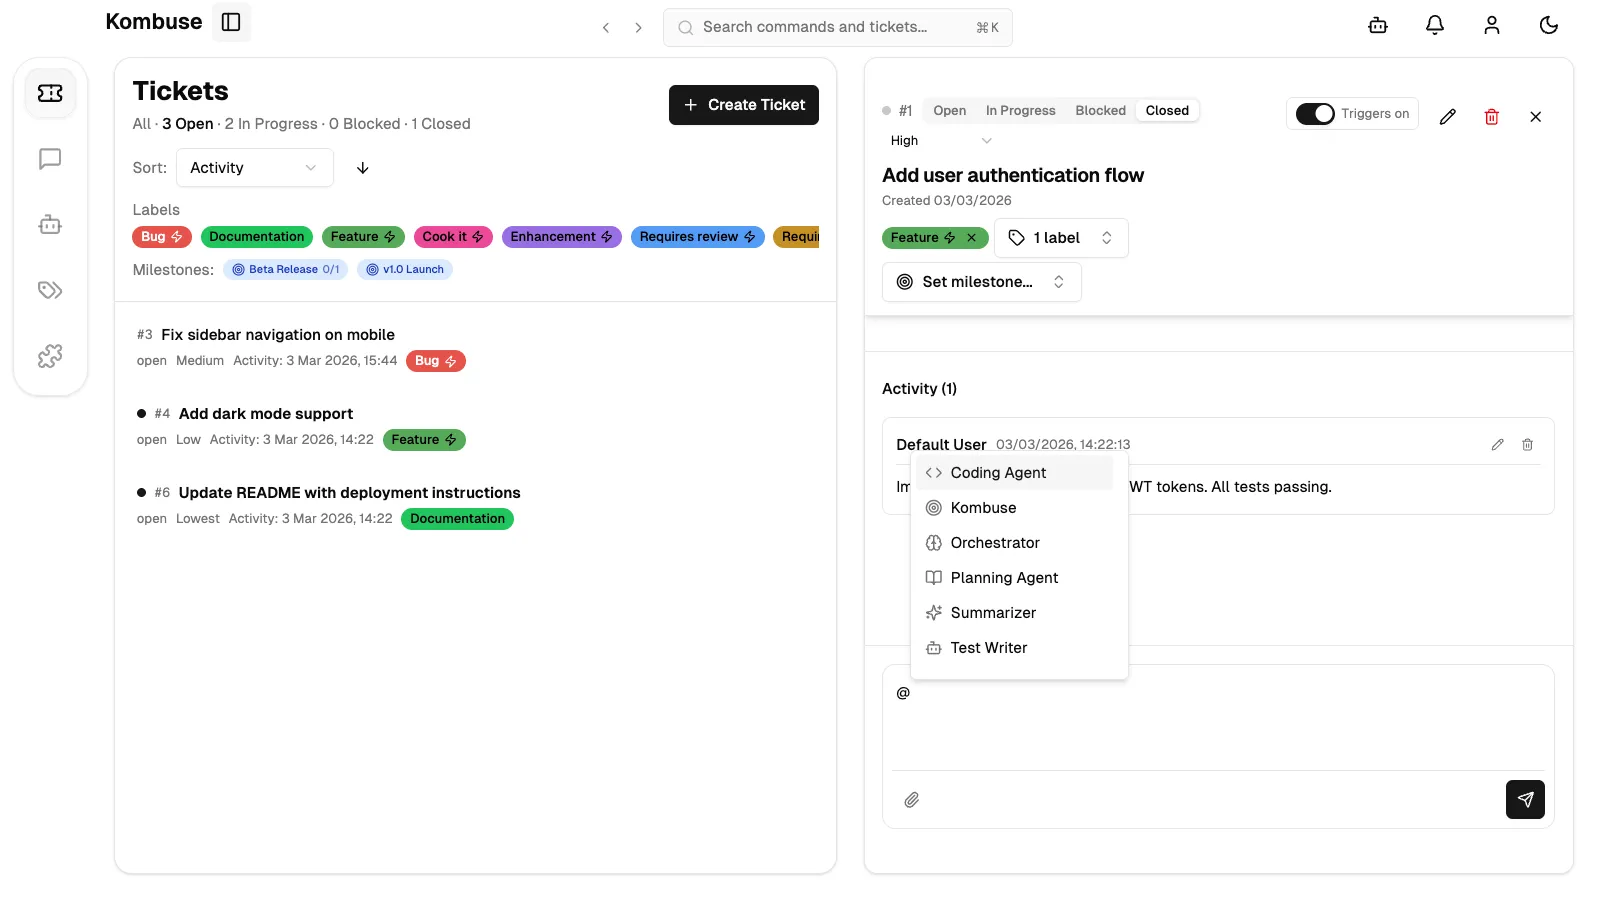Delete the ticket using red trash icon
The height and width of the screenshot is (900, 1600).
pyautogui.click(x=1492, y=117)
